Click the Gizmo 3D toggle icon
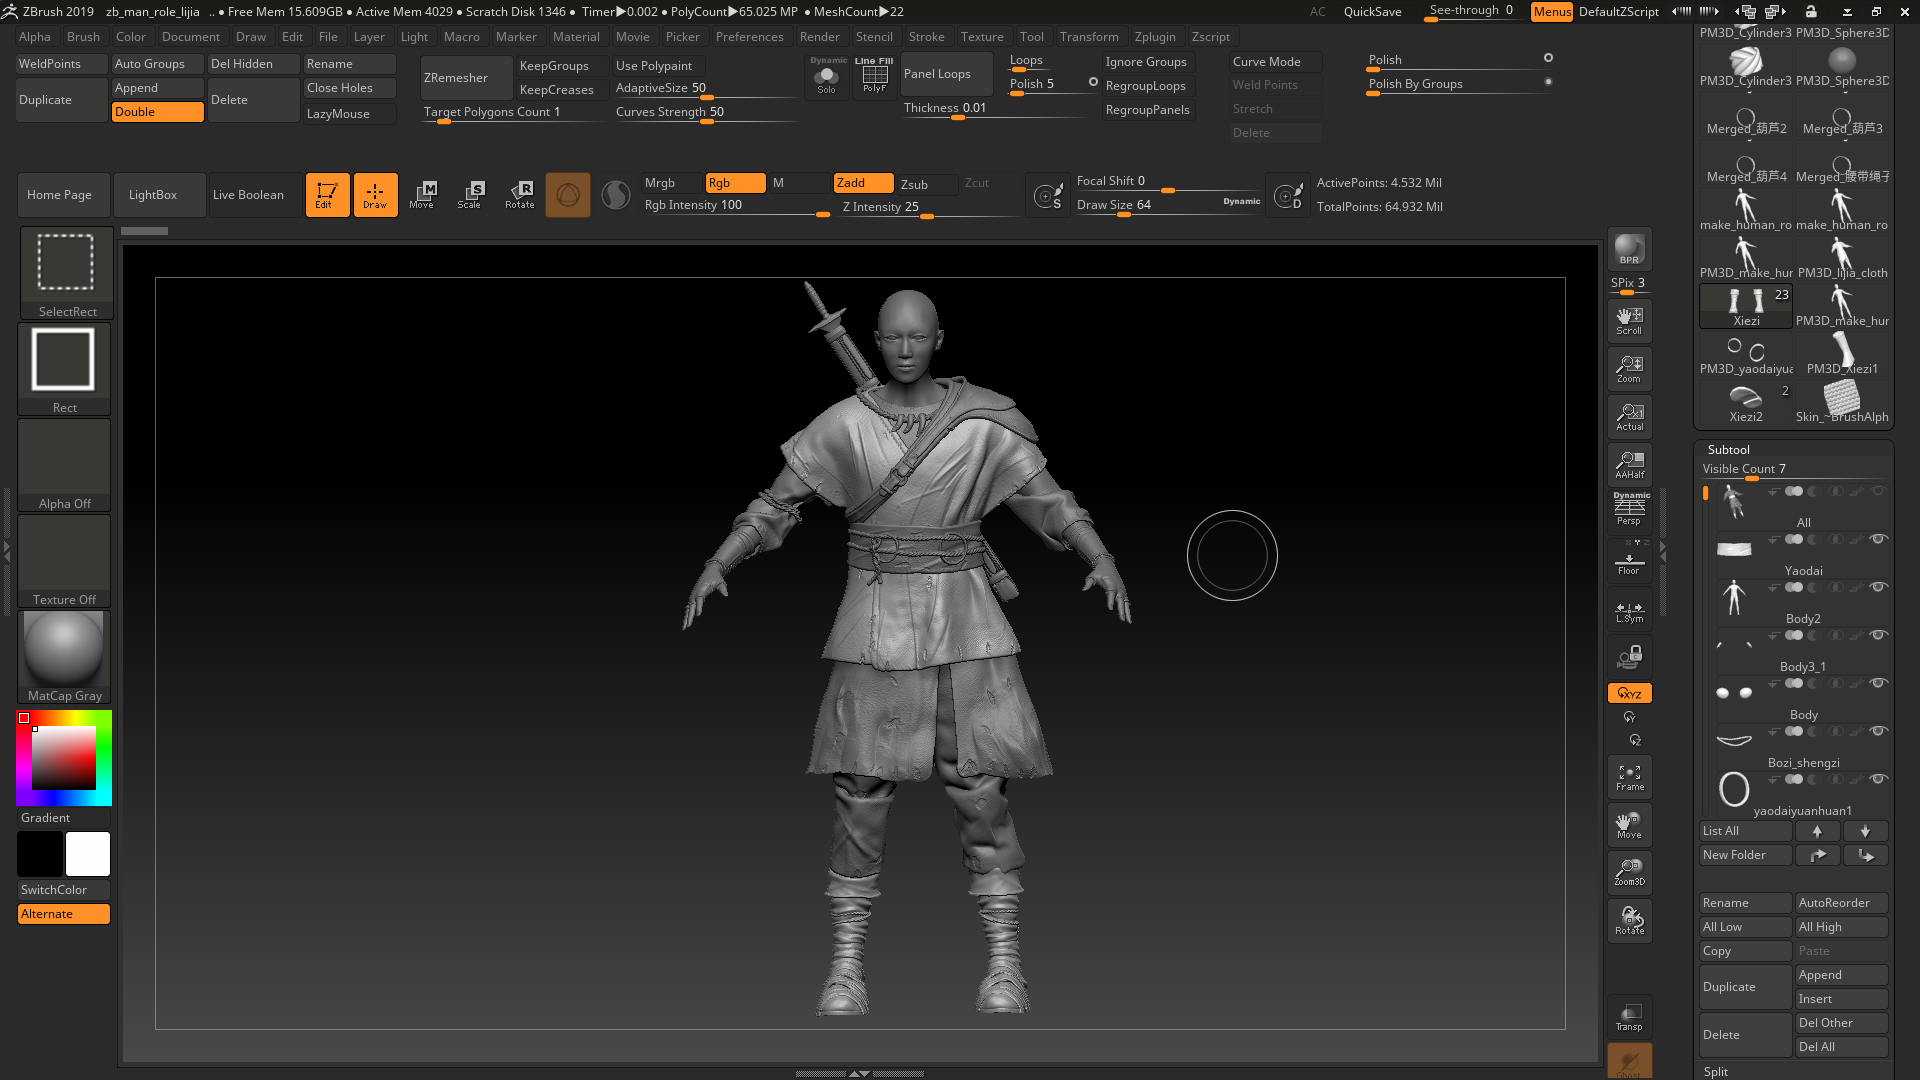The width and height of the screenshot is (1920, 1080). pos(568,194)
